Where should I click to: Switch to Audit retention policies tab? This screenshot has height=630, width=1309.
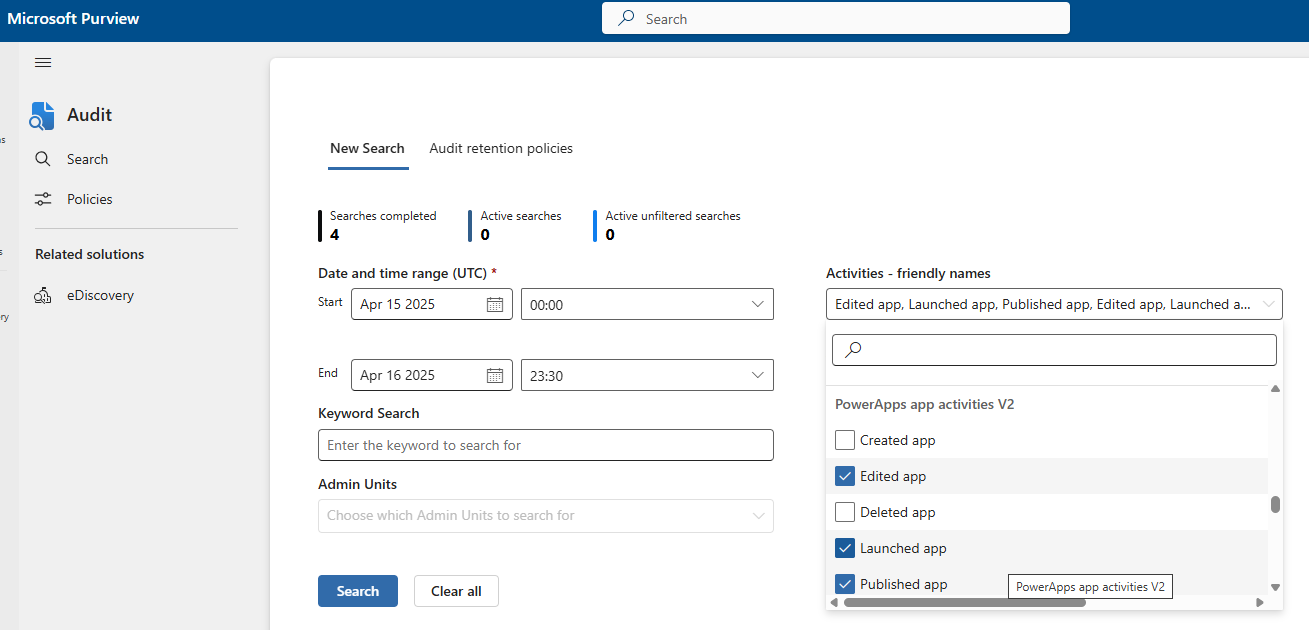501,148
